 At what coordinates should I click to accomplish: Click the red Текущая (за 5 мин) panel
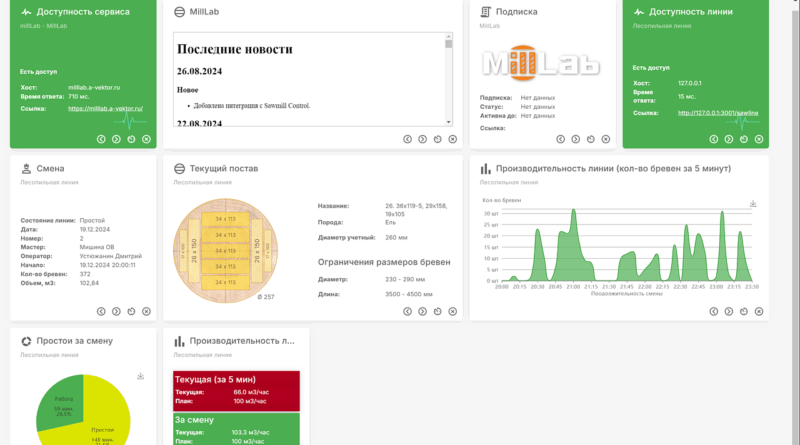coord(236,391)
